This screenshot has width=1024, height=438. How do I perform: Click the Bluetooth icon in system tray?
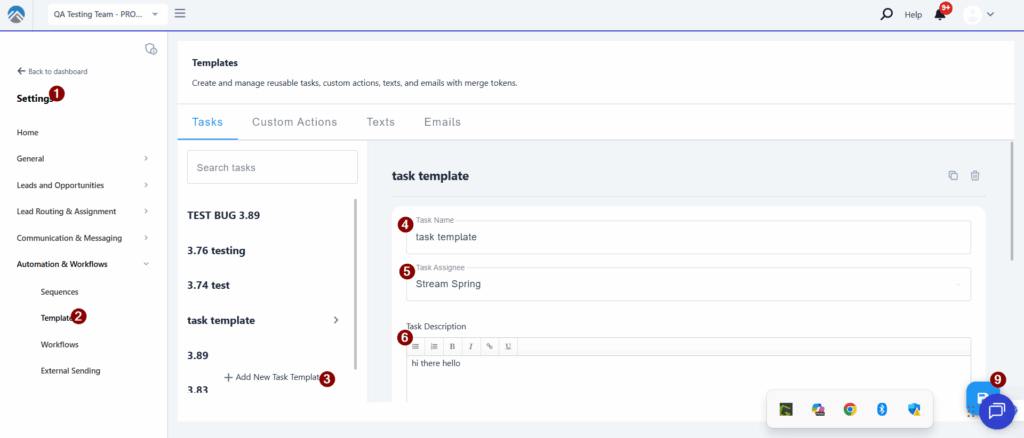882,409
